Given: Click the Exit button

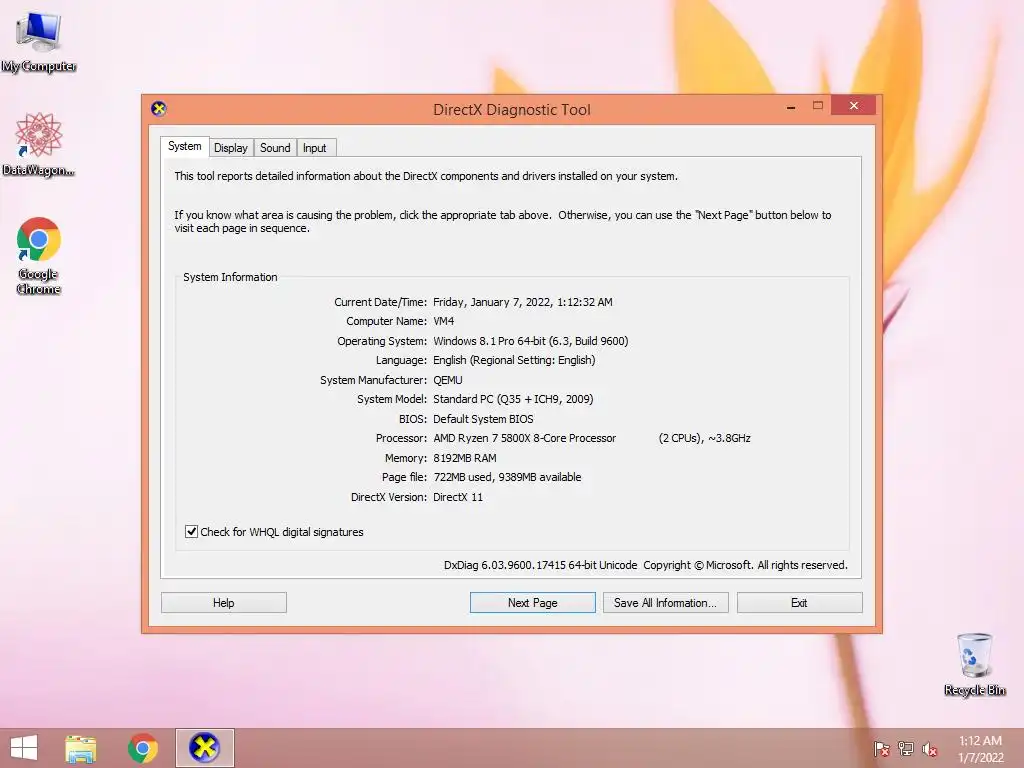Looking at the screenshot, I should click(x=799, y=603).
